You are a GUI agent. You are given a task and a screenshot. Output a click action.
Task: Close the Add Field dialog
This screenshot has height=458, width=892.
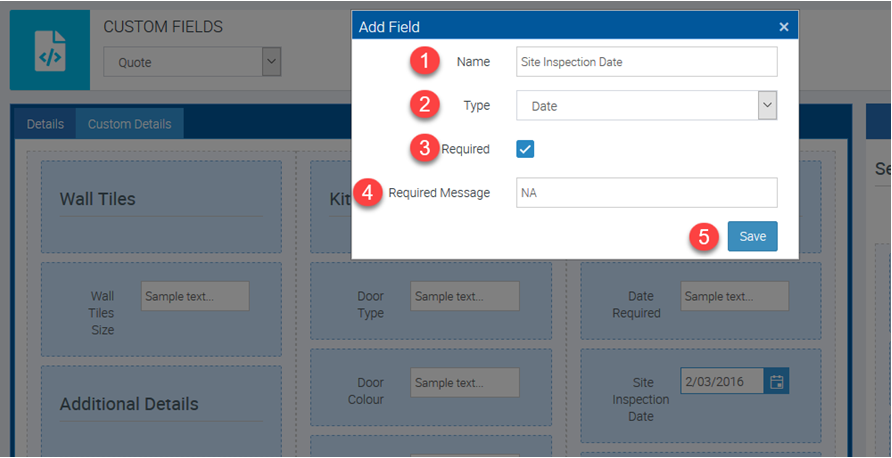784,28
